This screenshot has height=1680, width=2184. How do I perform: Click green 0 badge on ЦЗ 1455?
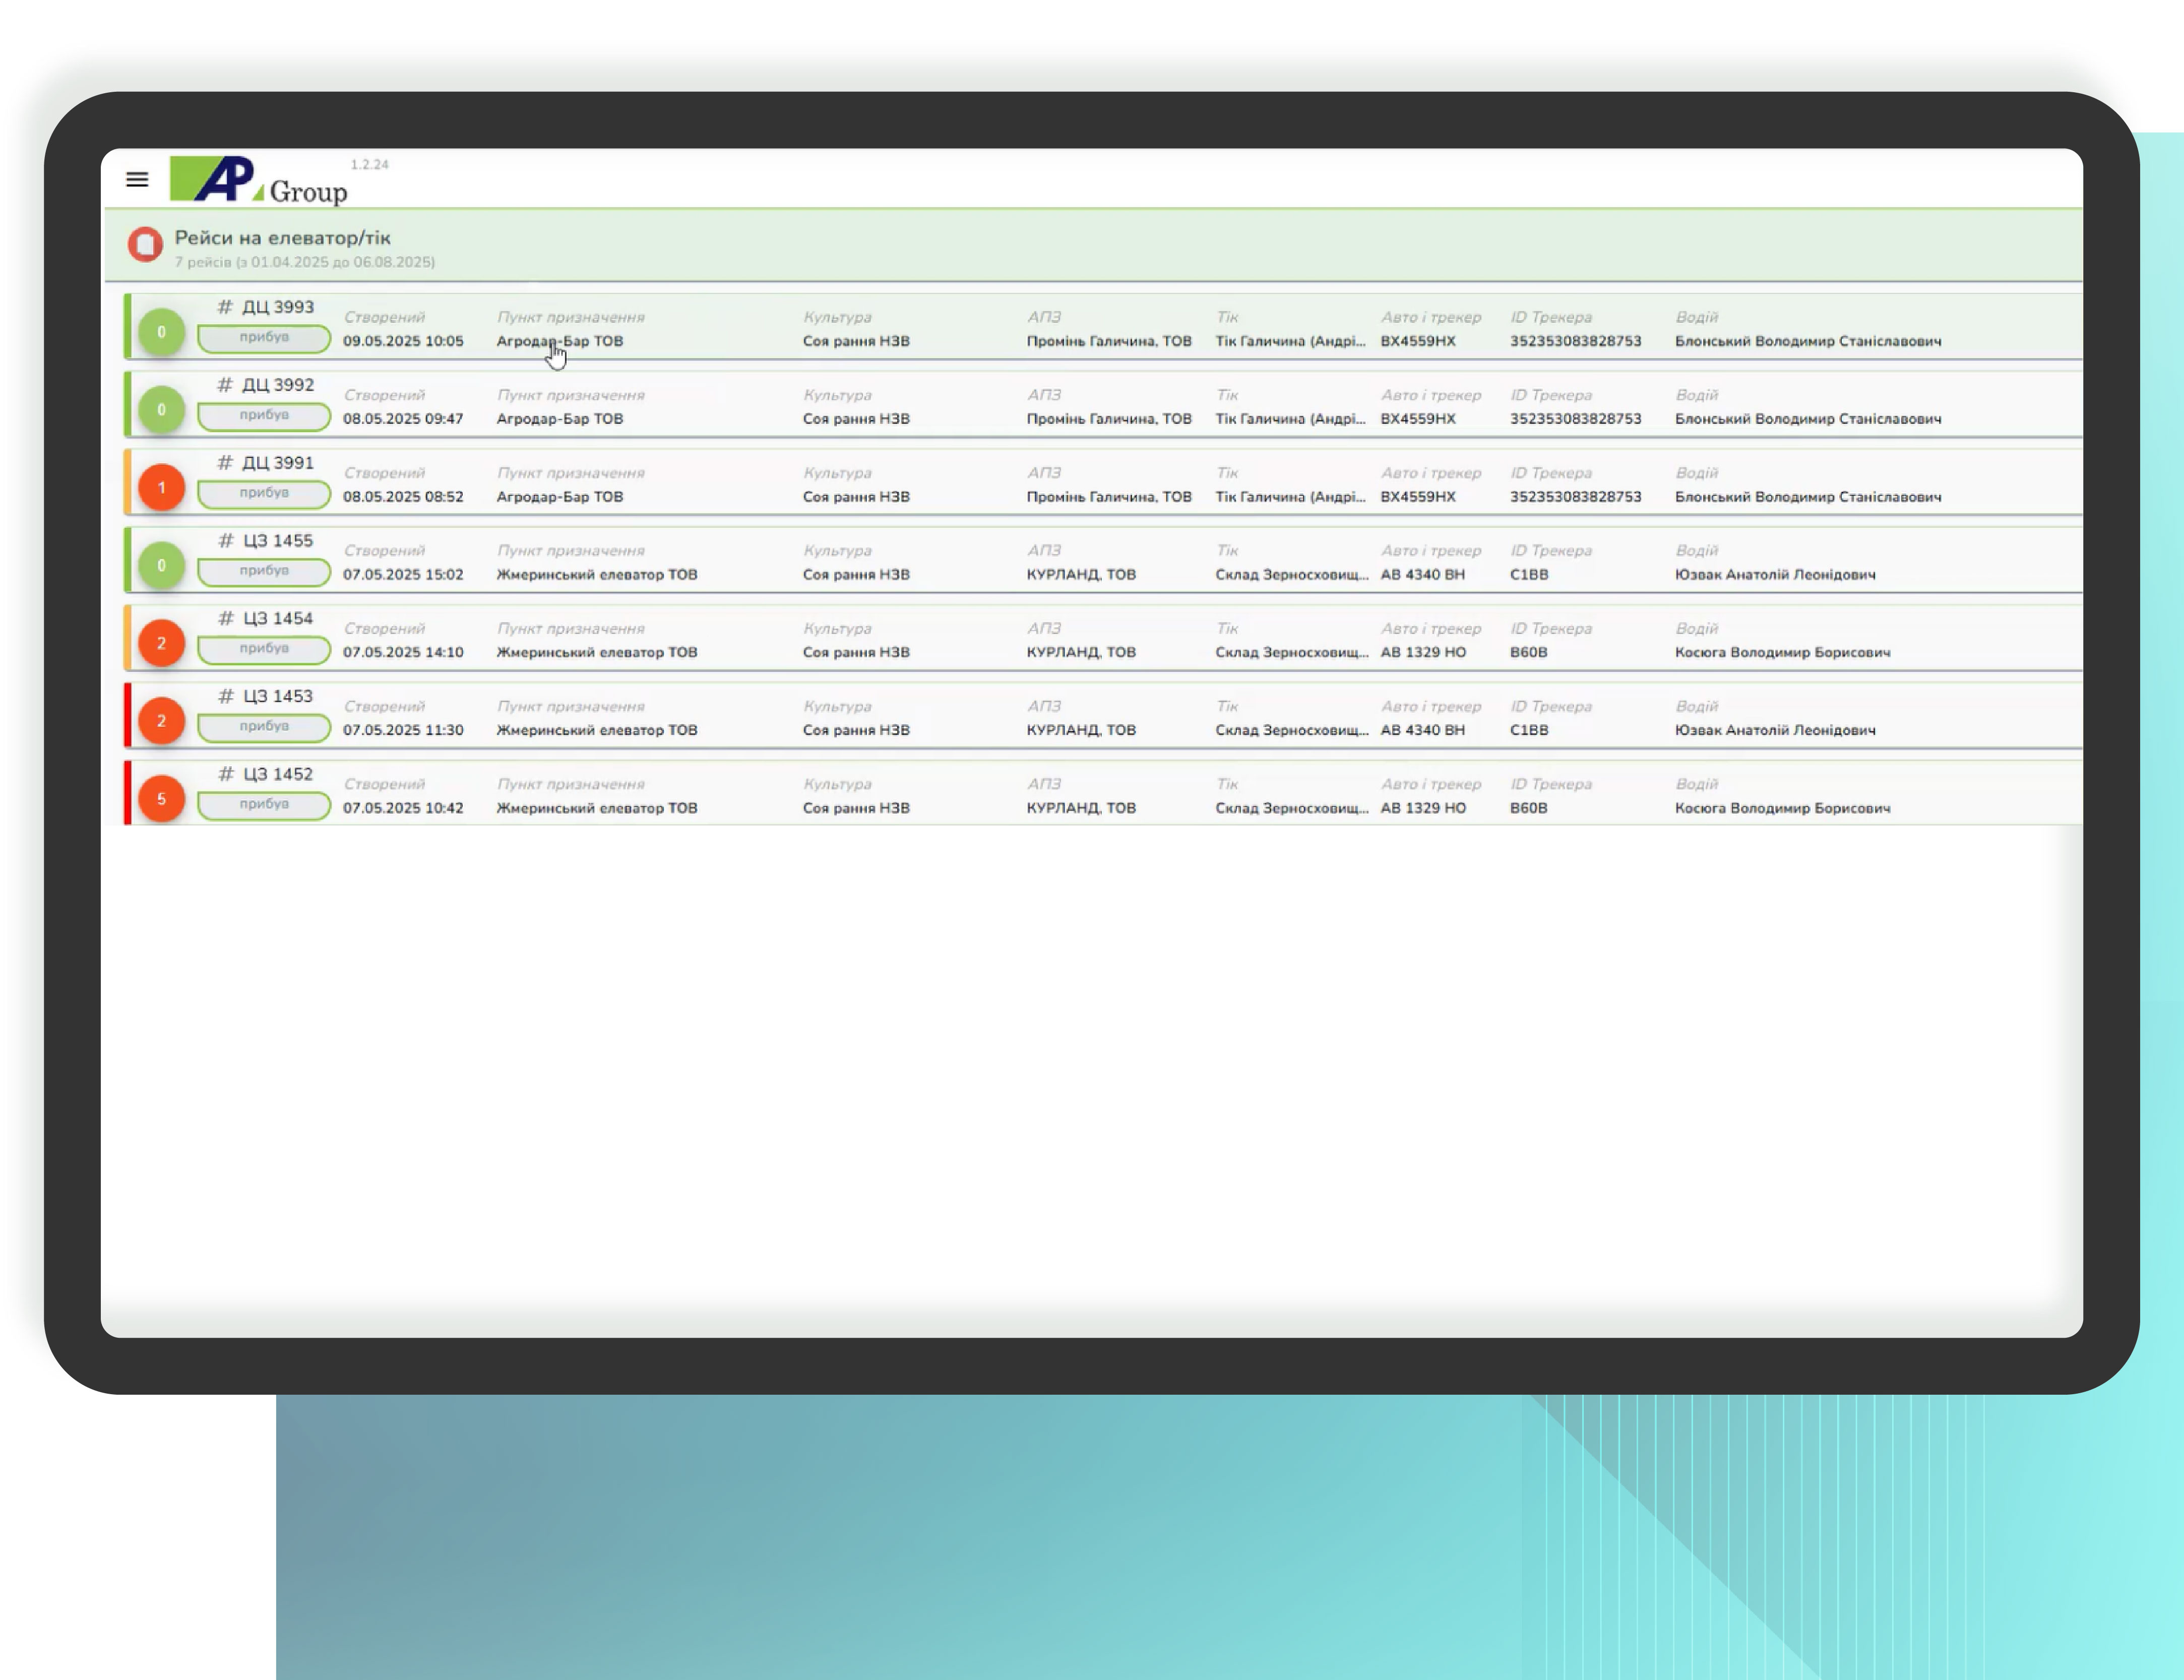pos(161,566)
